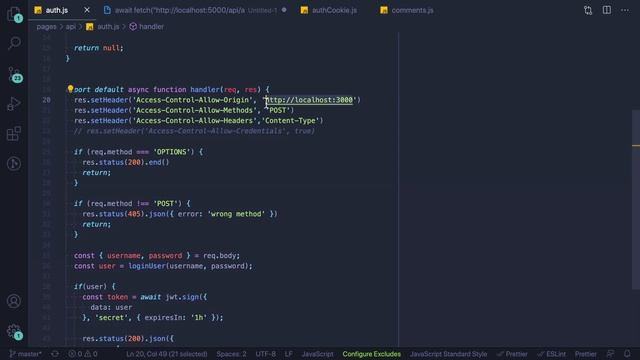
Task: Open the circular icon view below Extensions
Action: [14, 164]
